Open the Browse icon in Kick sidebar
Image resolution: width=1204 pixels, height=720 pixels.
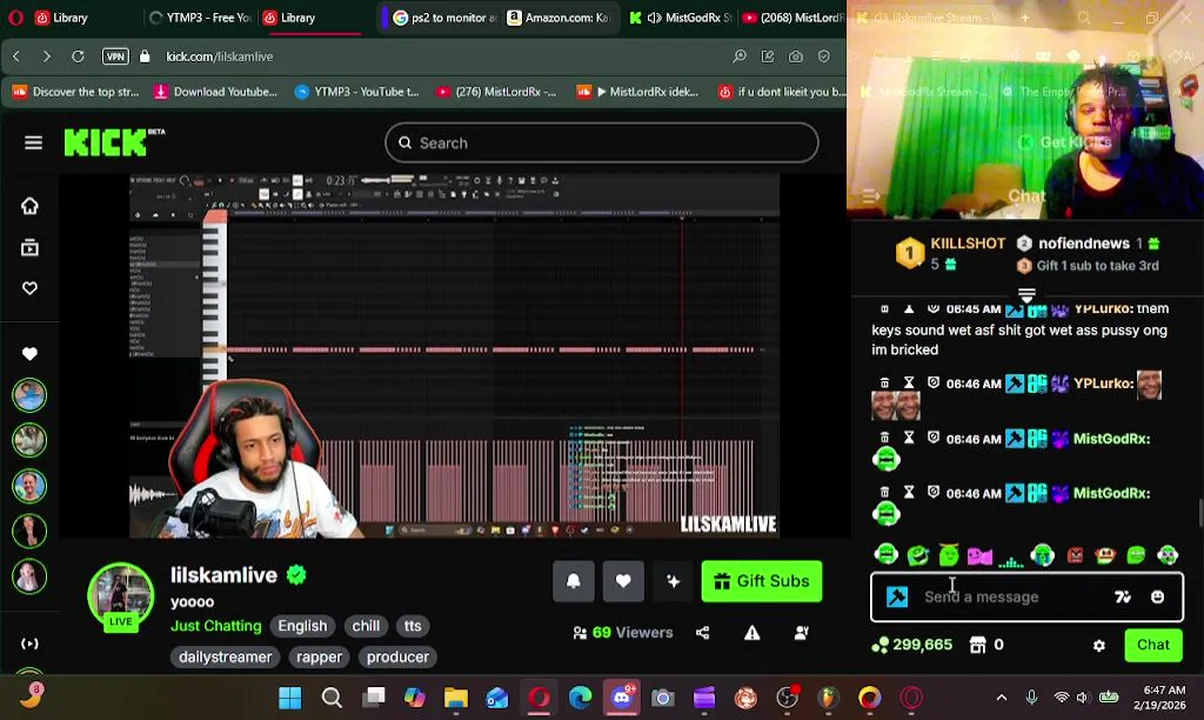coord(30,247)
